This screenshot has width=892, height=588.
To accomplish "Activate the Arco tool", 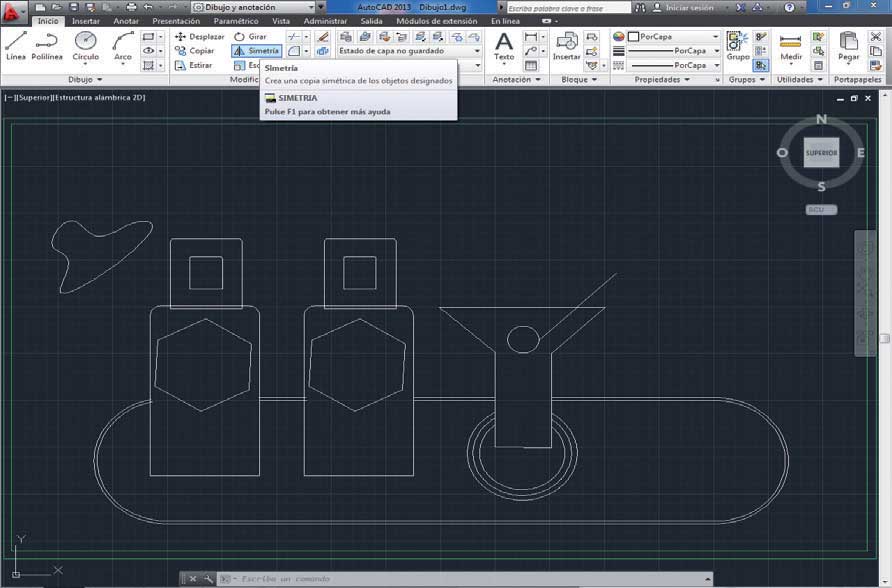I will [x=123, y=45].
